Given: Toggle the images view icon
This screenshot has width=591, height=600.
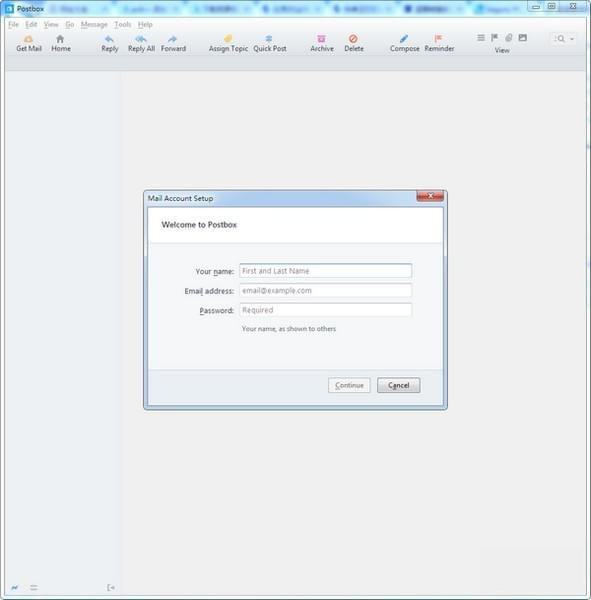Looking at the screenshot, I should [x=522, y=38].
